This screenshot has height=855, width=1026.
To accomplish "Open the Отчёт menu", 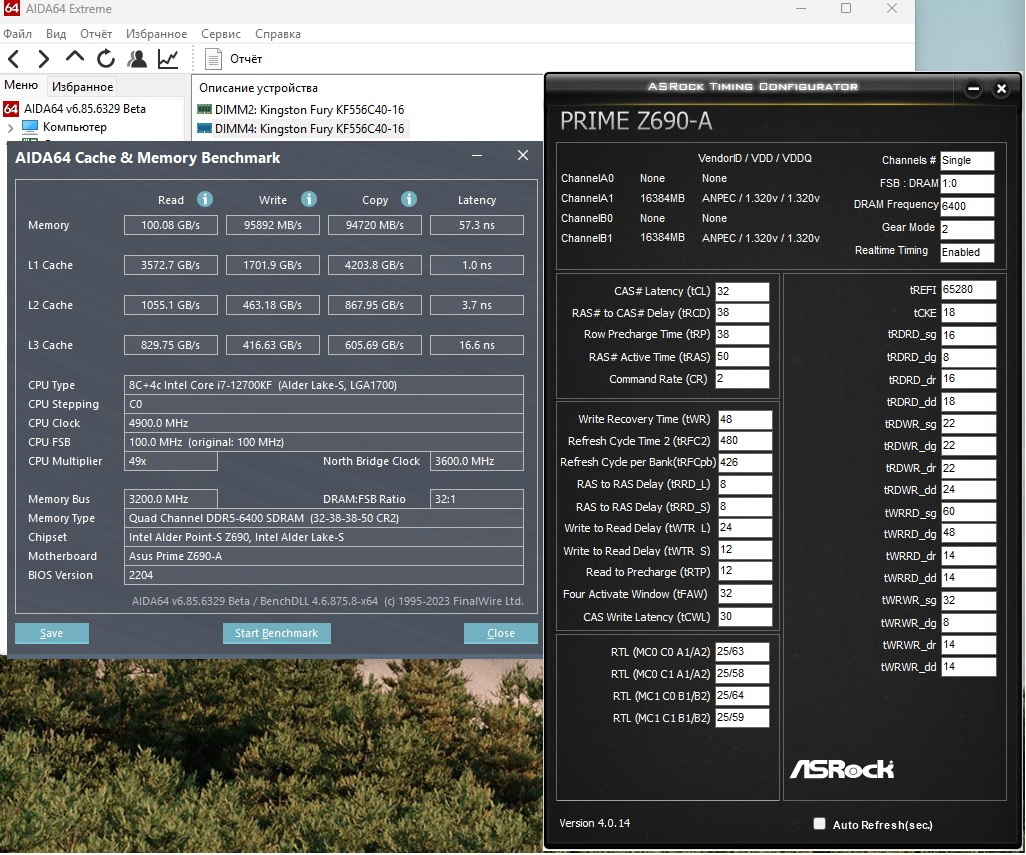I will [96, 33].
